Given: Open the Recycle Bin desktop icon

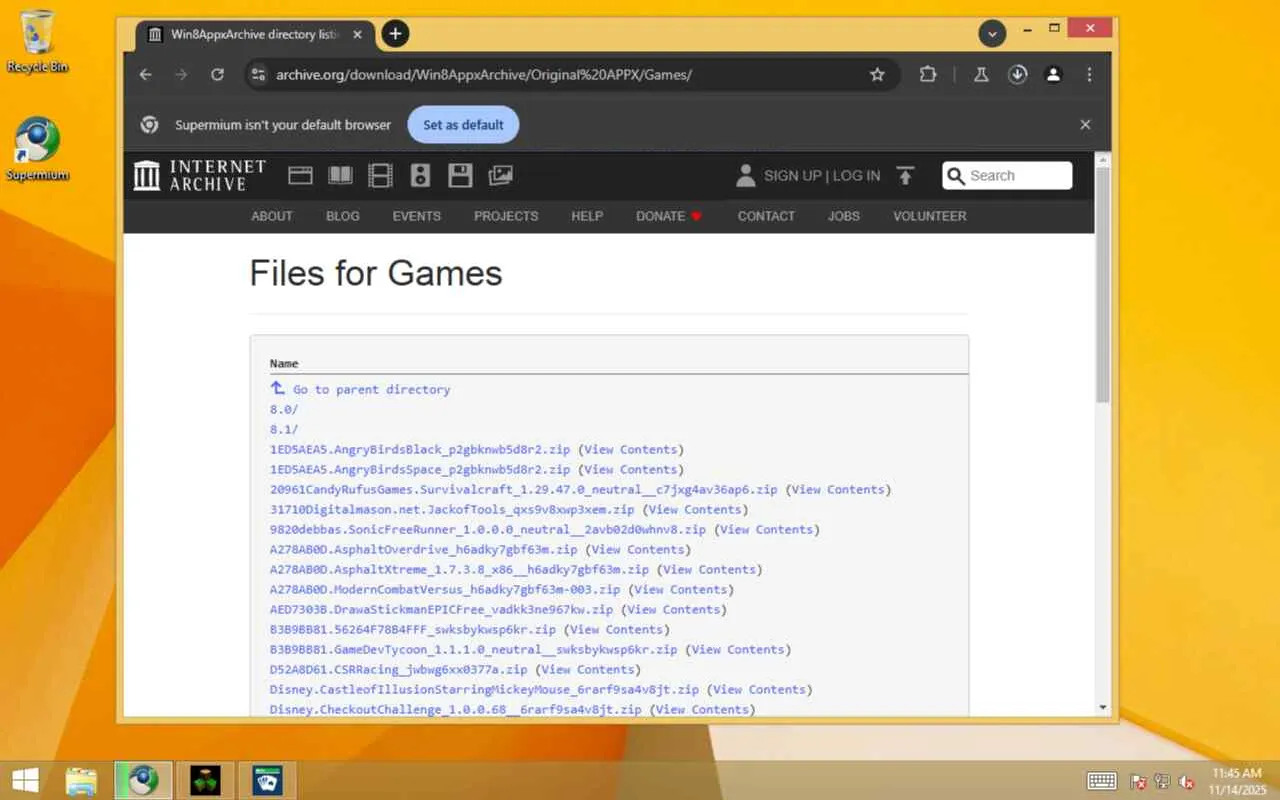Looking at the screenshot, I should pyautogui.click(x=38, y=43).
